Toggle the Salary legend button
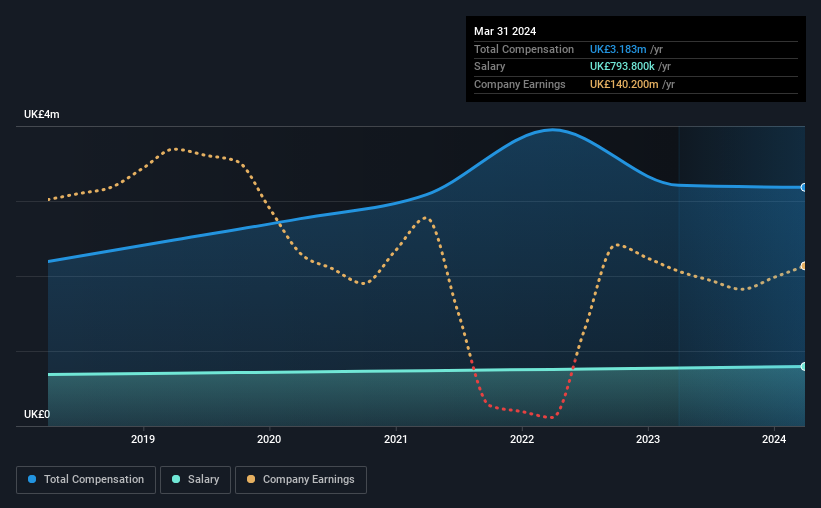Image resolution: width=821 pixels, height=508 pixels. tap(195, 480)
